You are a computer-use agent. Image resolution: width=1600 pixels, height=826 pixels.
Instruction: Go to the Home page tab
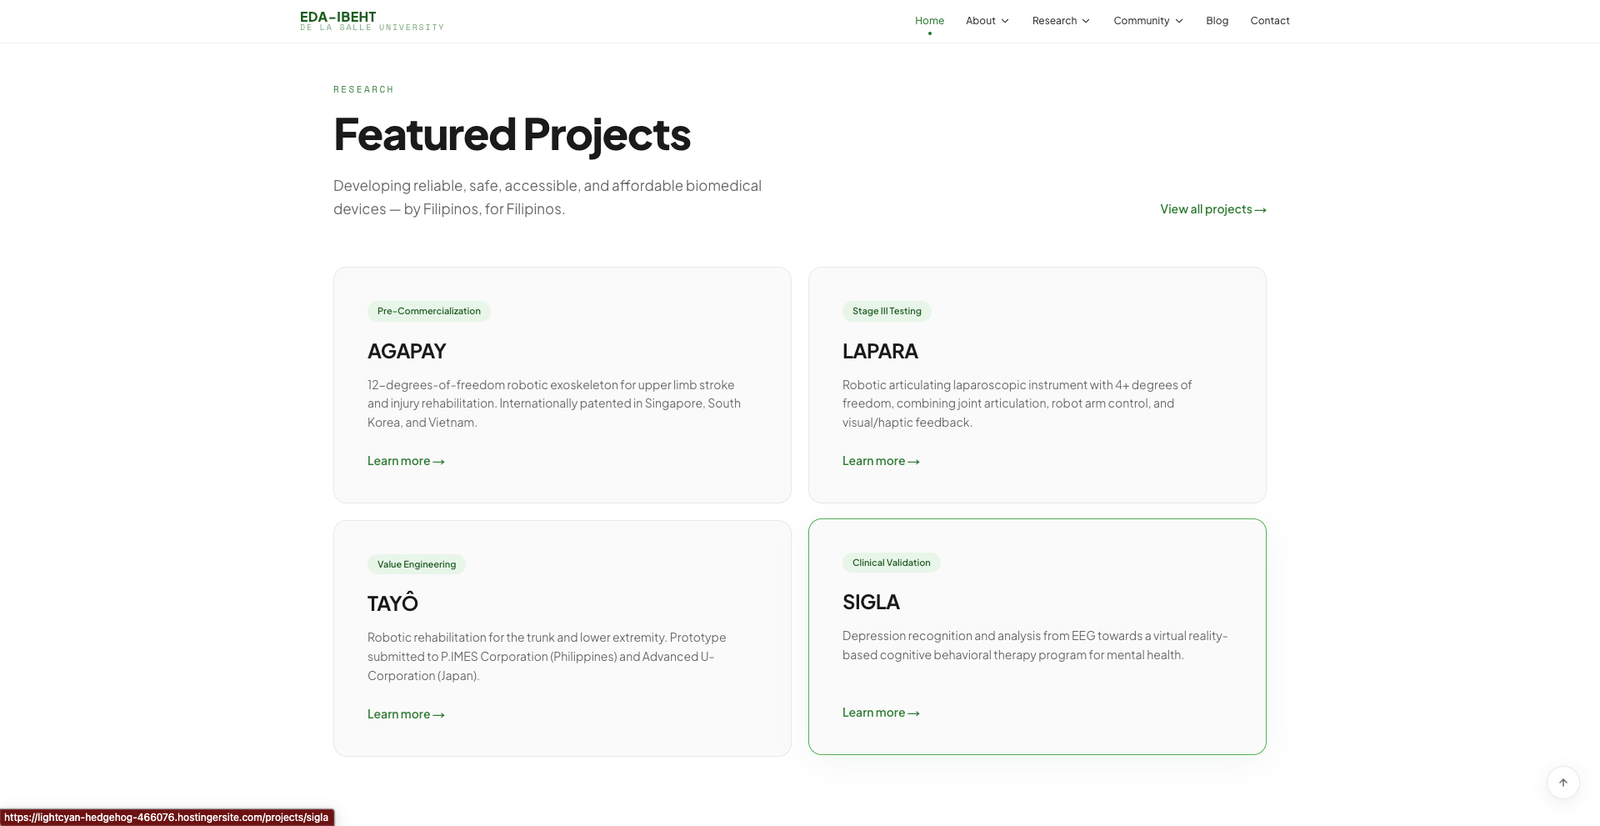point(929,21)
